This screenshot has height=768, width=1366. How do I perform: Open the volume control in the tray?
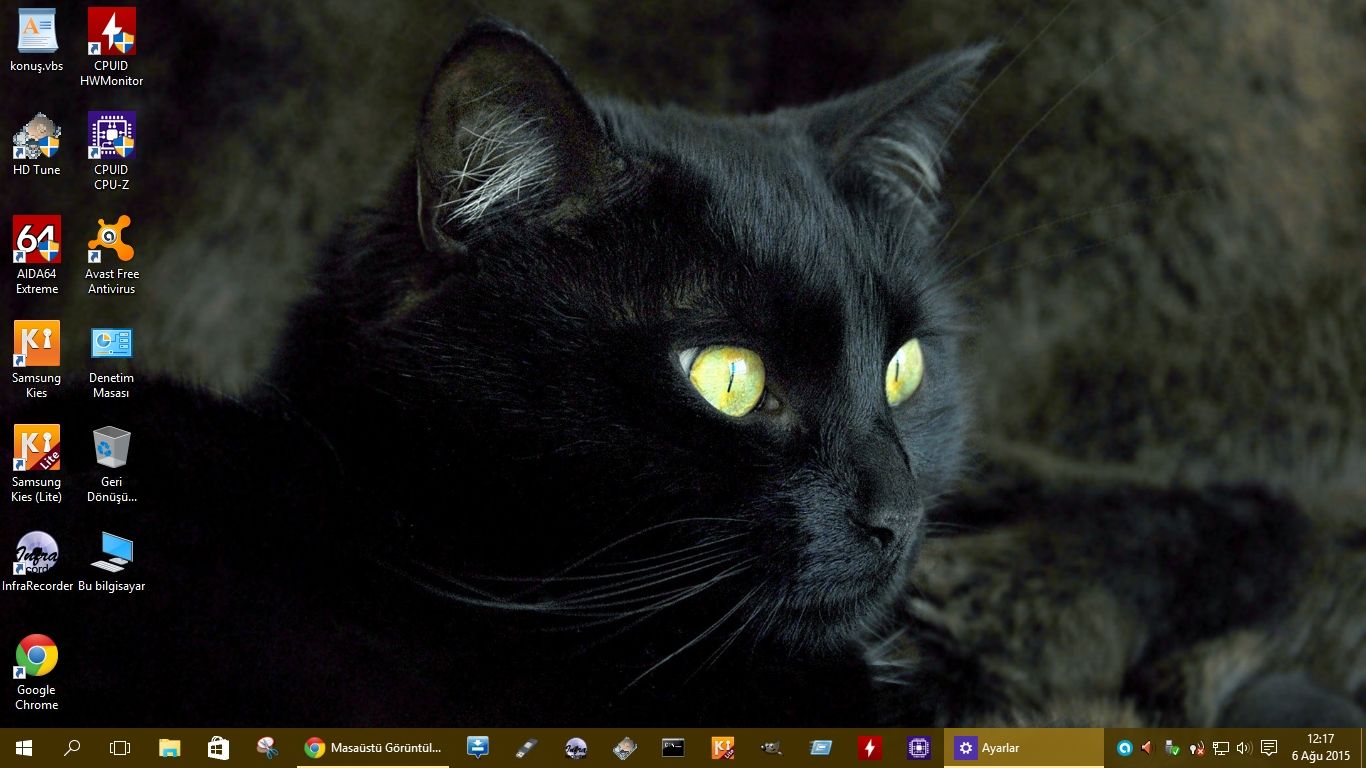tap(1244, 748)
